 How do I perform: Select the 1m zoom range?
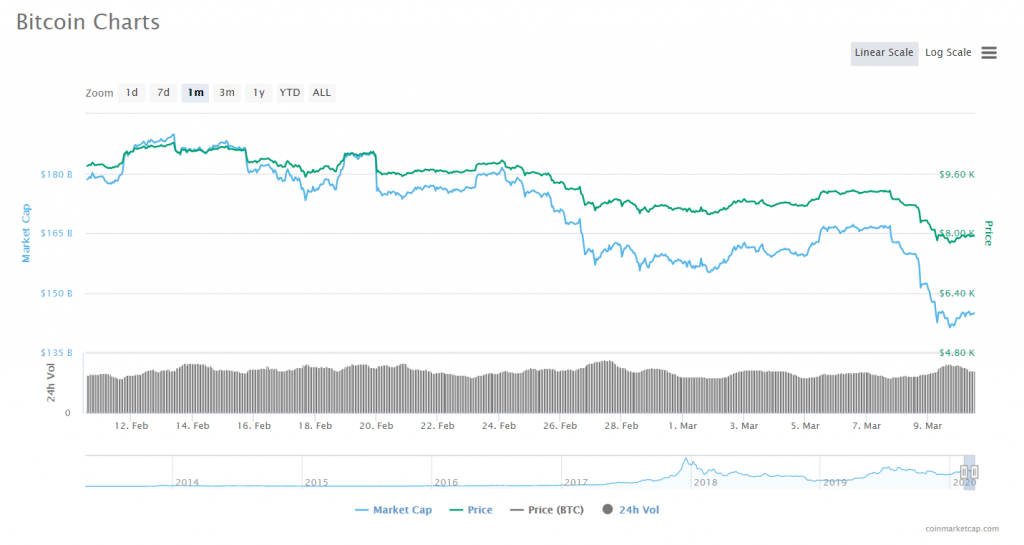195,93
